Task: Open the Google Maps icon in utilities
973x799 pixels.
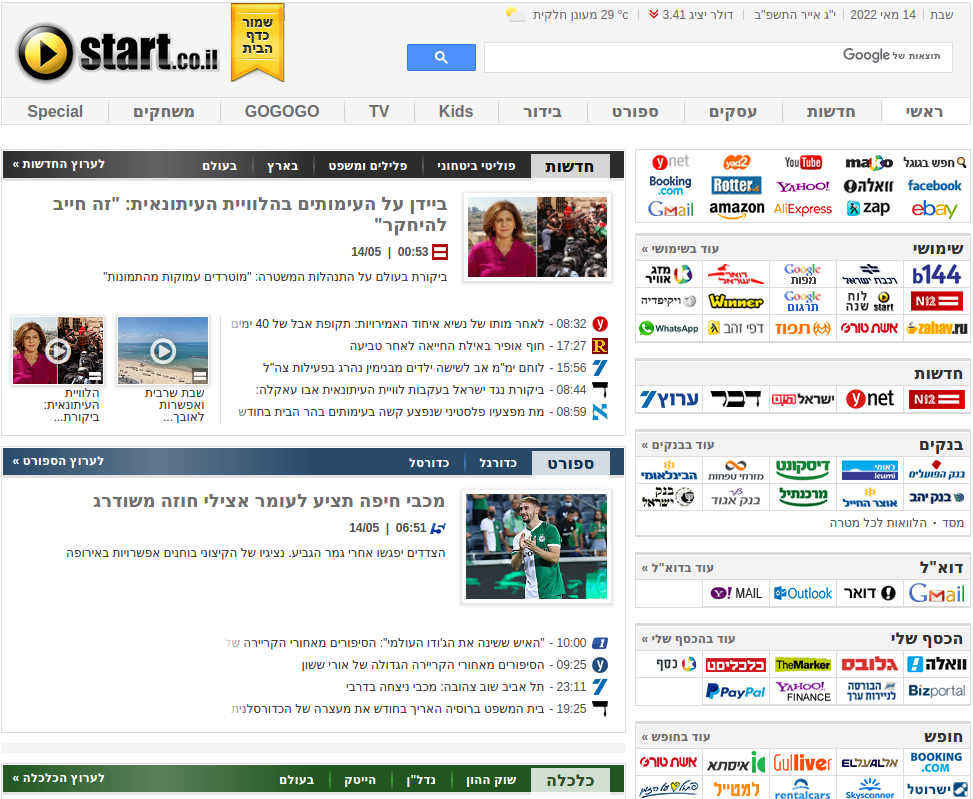Action: [x=802, y=274]
